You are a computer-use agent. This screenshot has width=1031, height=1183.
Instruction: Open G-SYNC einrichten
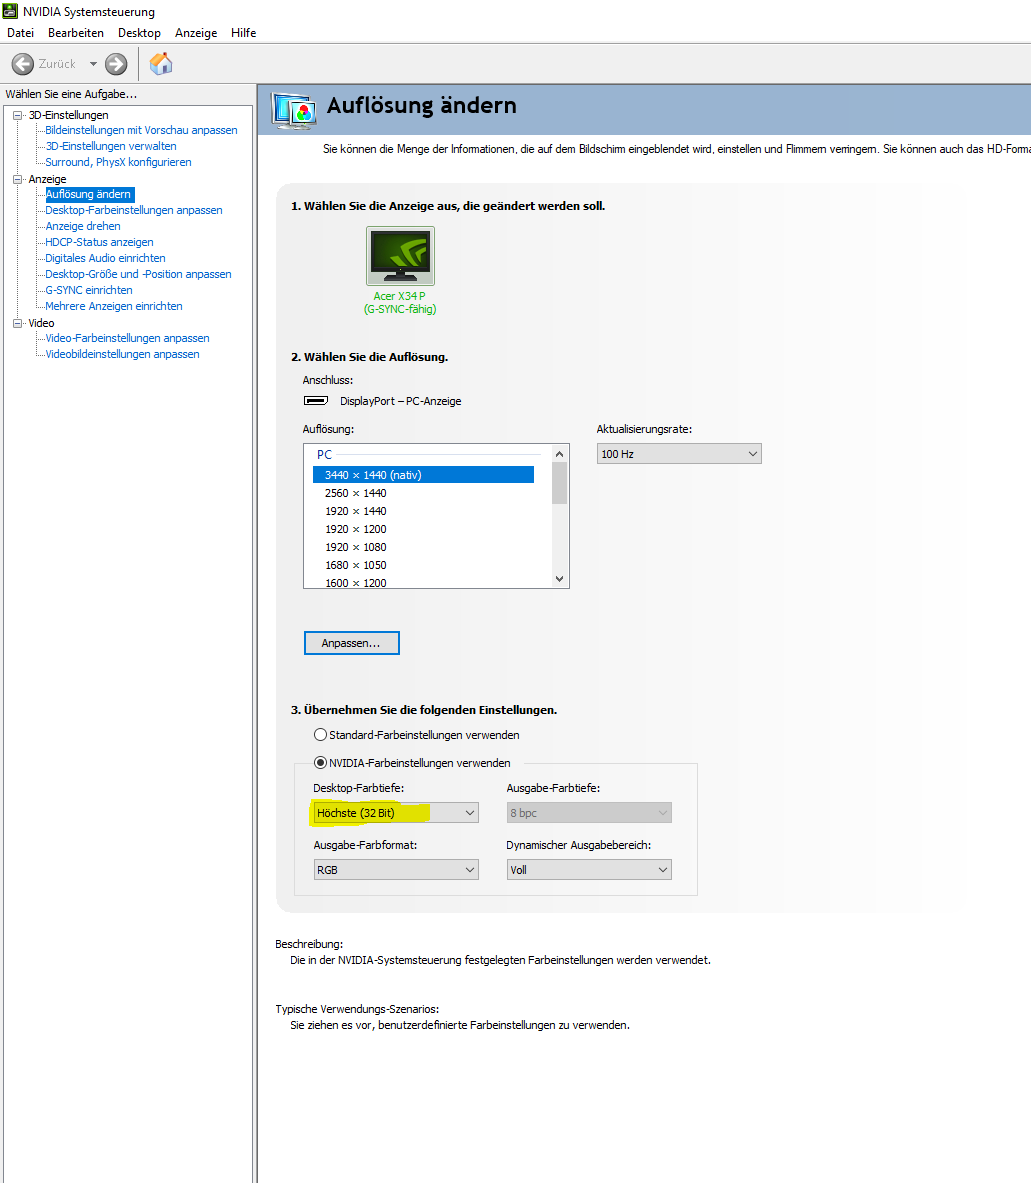[89, 290]
